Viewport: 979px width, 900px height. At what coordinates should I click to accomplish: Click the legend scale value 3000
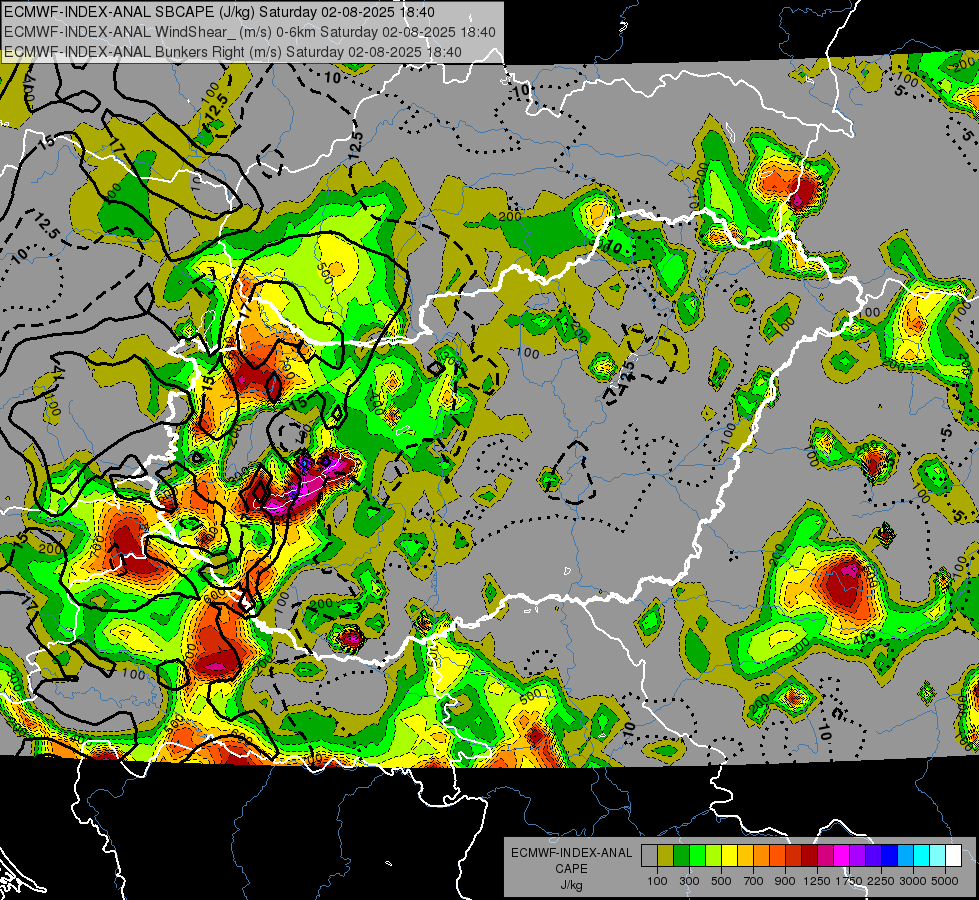913,881
